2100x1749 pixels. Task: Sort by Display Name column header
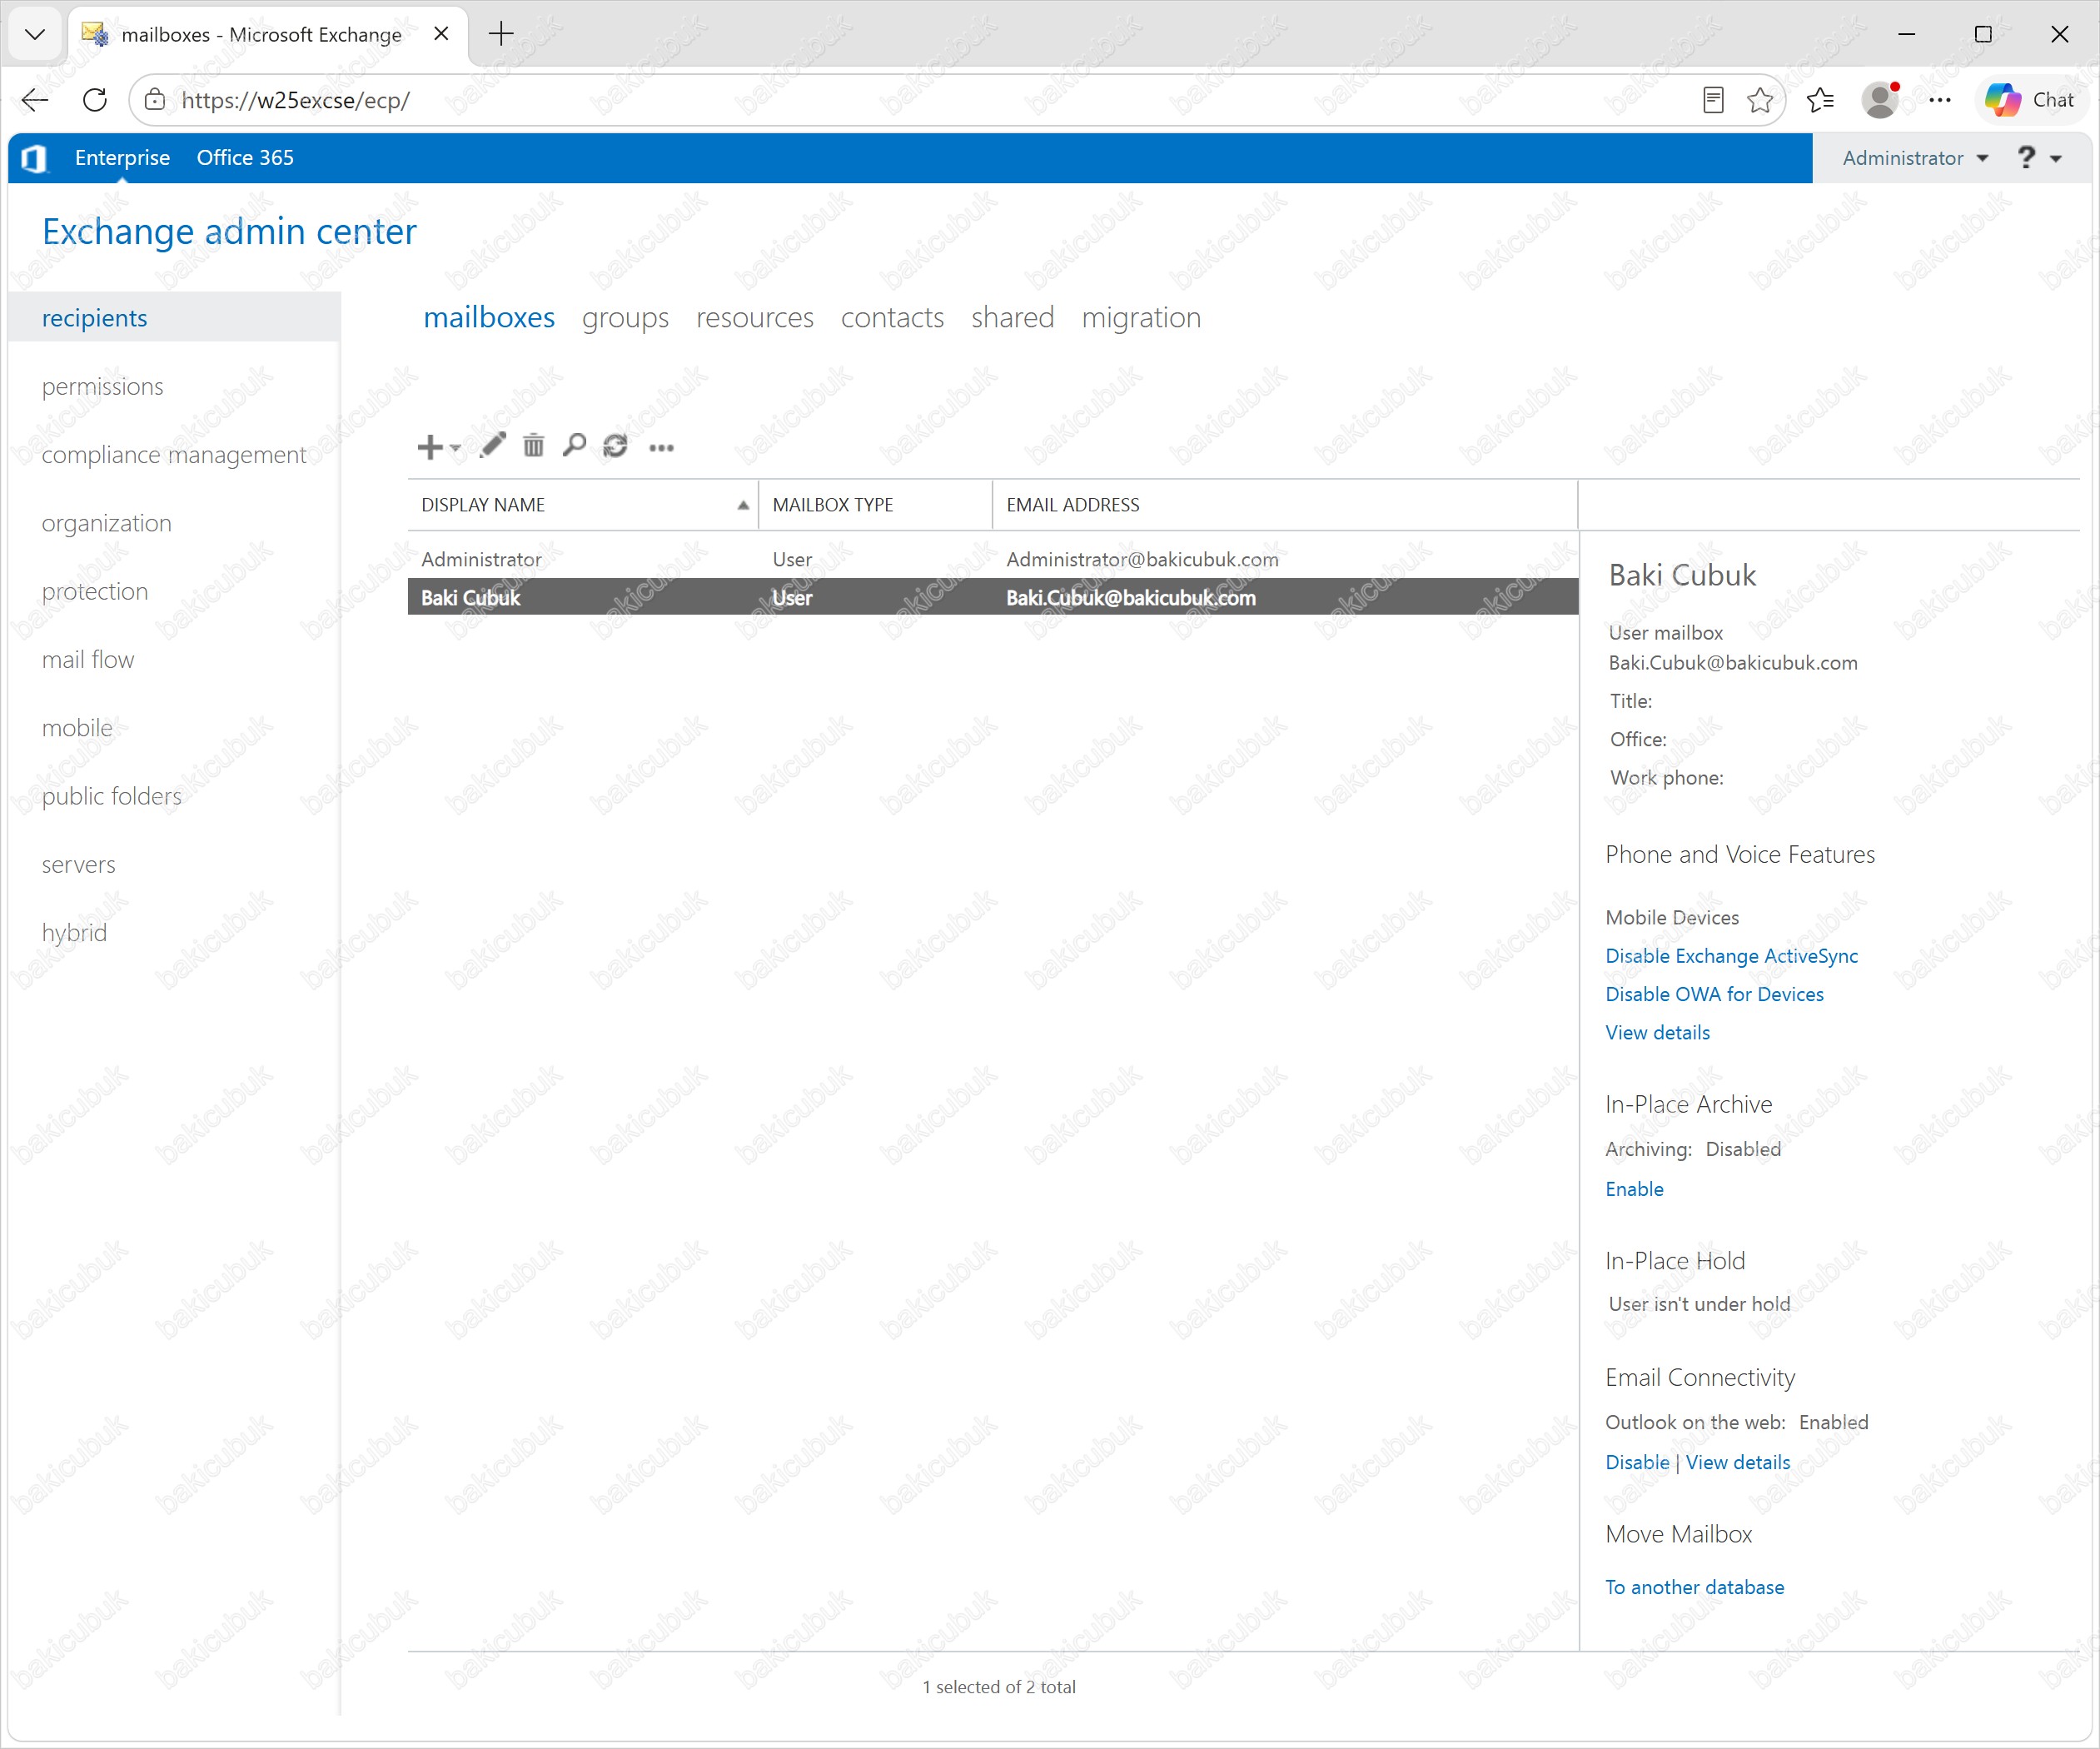coord(583,505)
